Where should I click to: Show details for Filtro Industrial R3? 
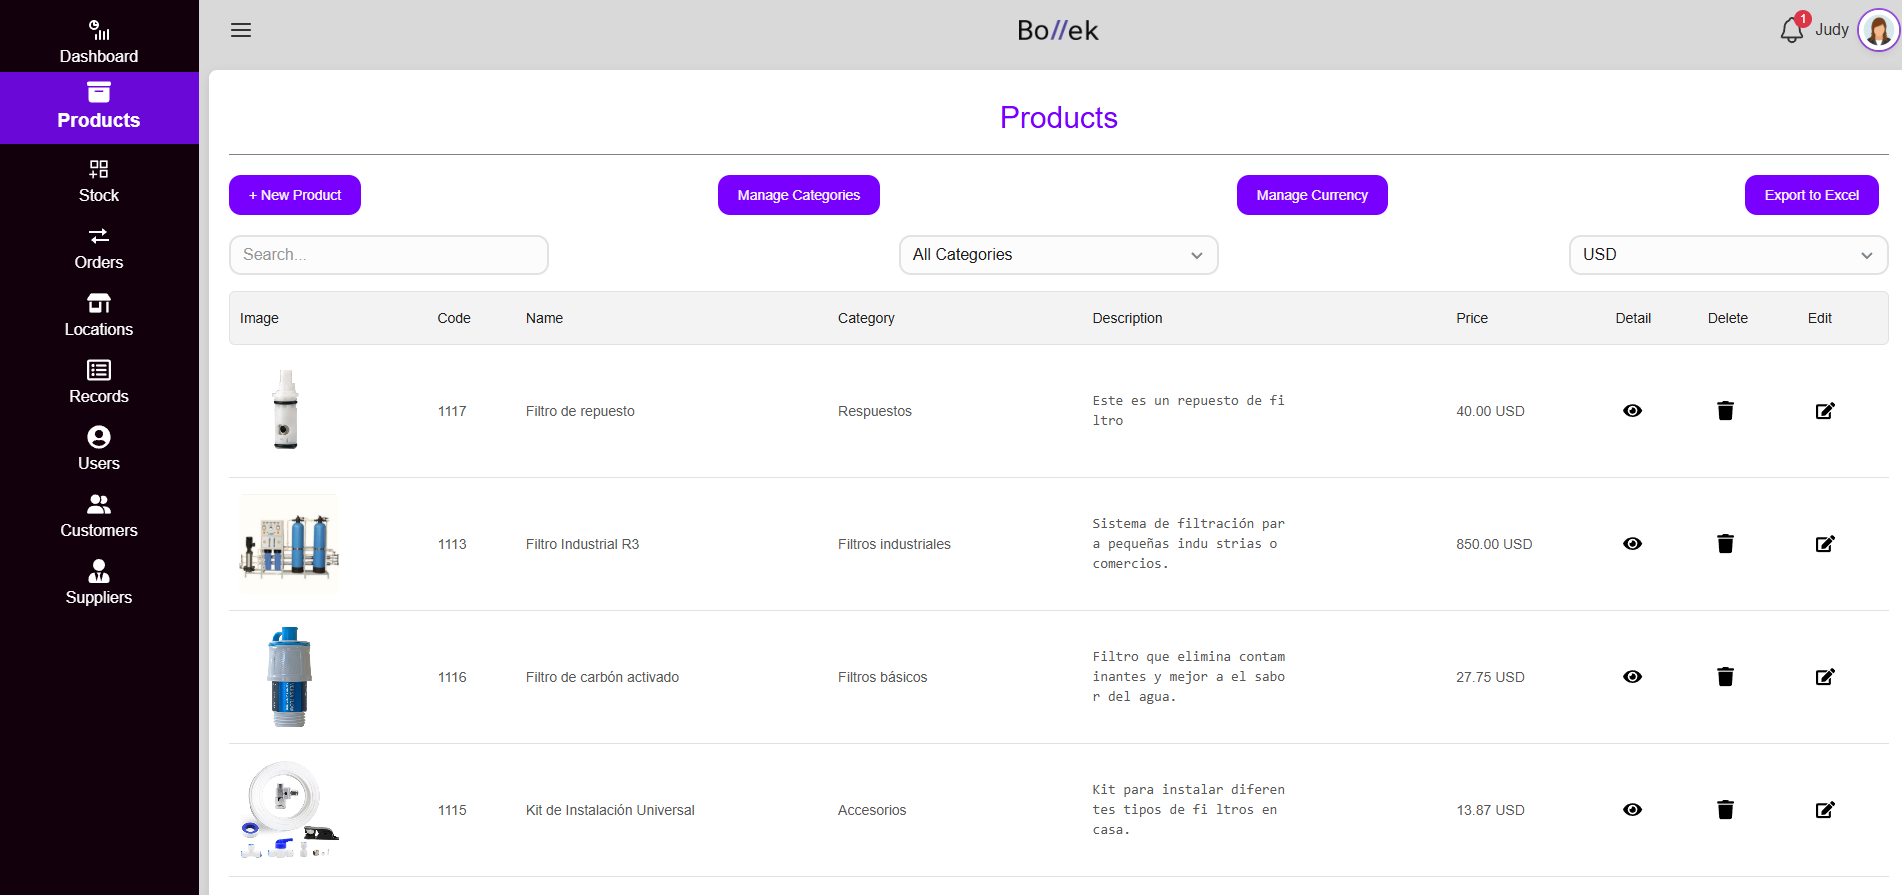click(1632, 544)
